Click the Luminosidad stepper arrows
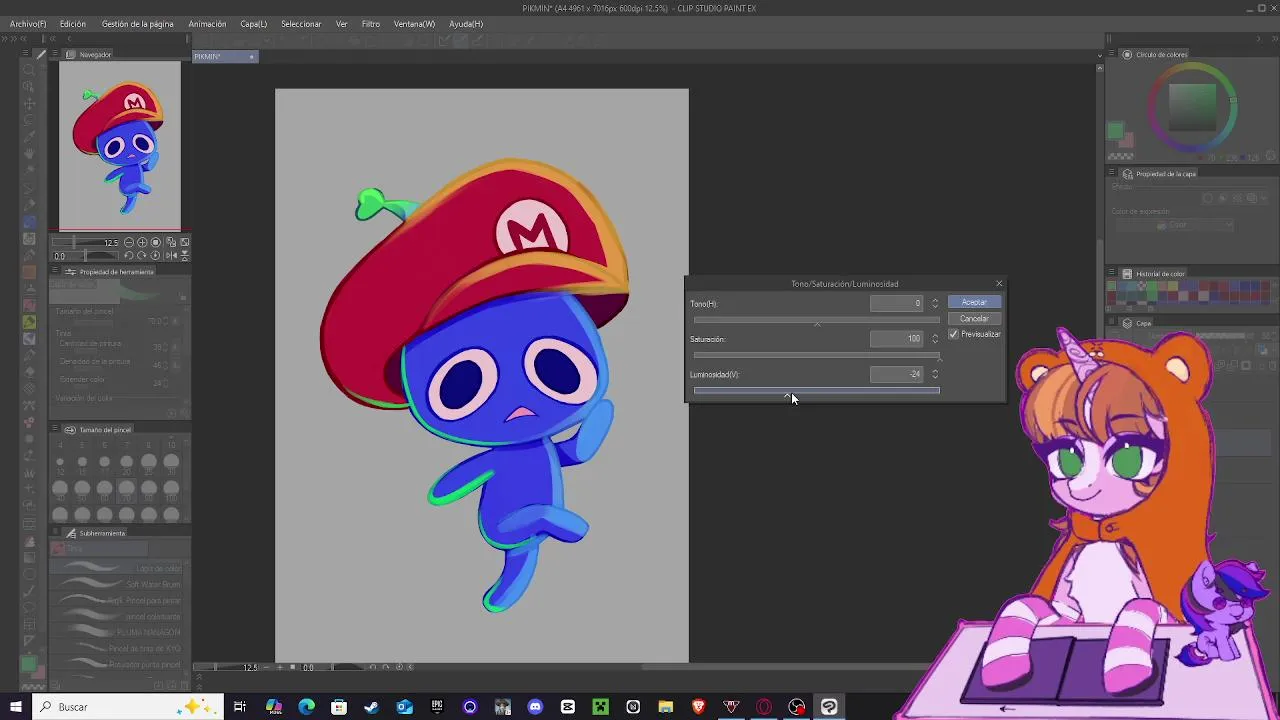The height and width of the screenshot is (720, 1280). pyautogui.click(x=935, y=374)
